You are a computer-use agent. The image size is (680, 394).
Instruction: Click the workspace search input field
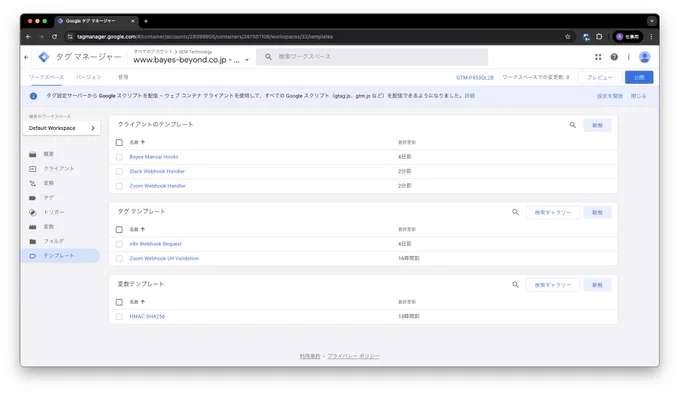[x=372, y=57]
